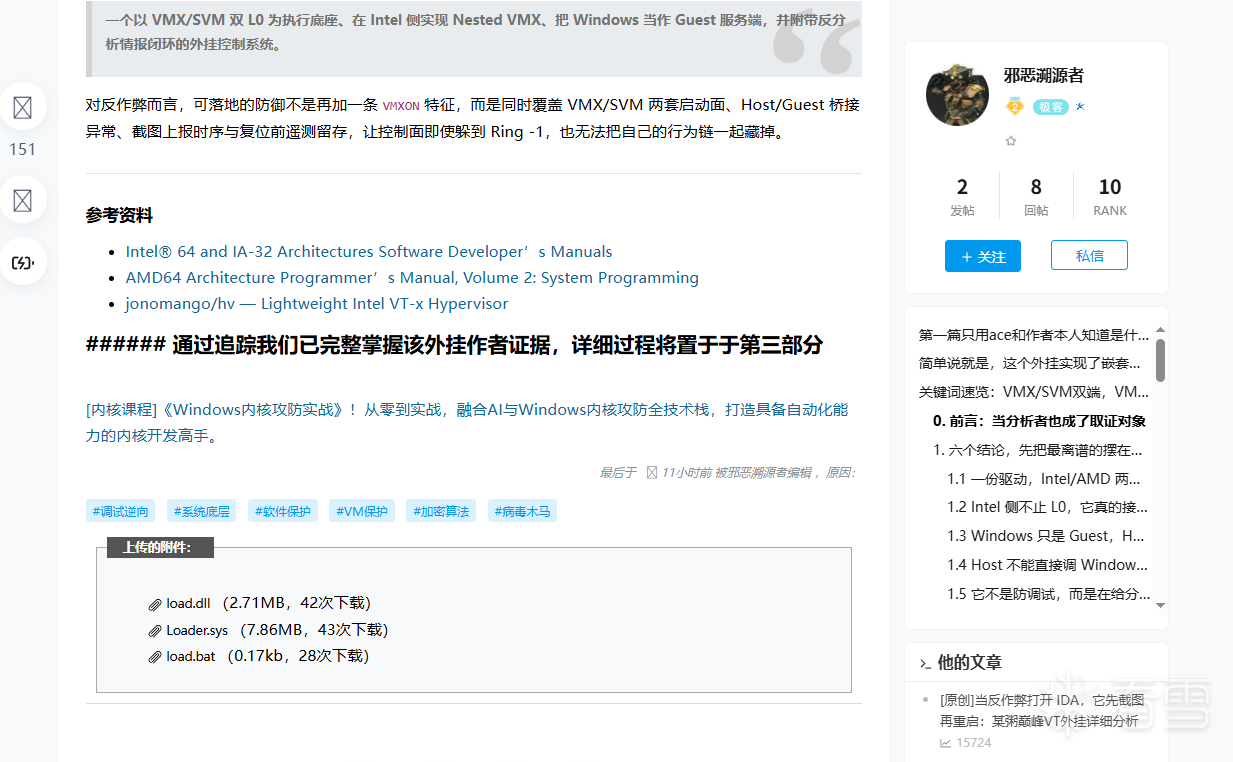
Task: Click the round button above the 151 count
Action: pyautogui.click(x=22, y=107)
